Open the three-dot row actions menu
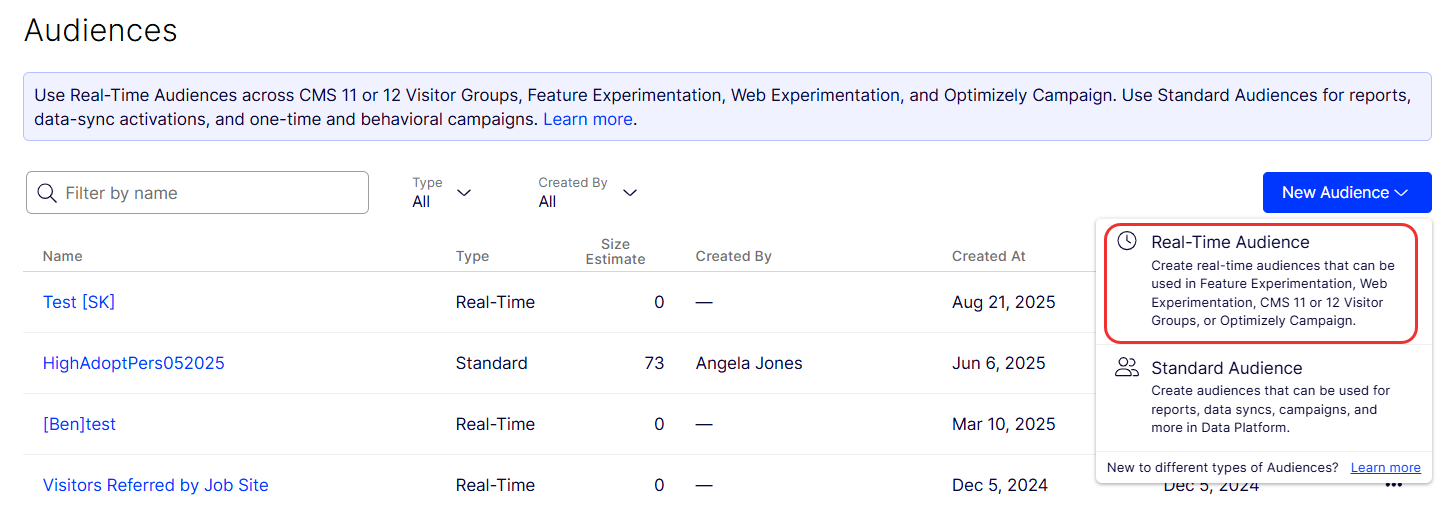 (x=1393, y=485)
